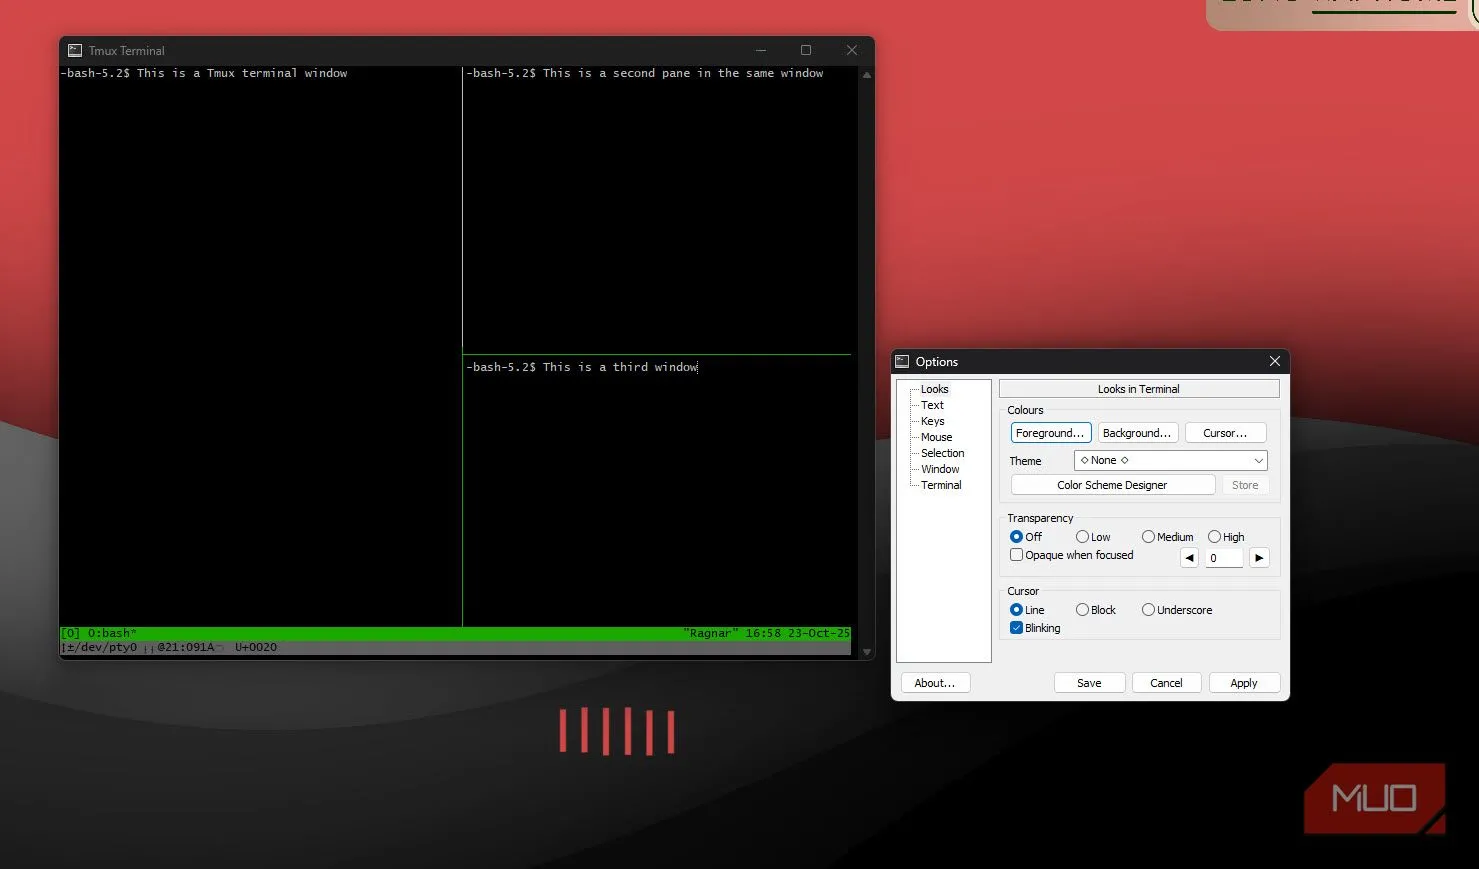Image resolution: width=1479 pixels, height=869 pixels.
Task: Click the right arrow transparency stepper
Action: click(x=1258, y=557)
